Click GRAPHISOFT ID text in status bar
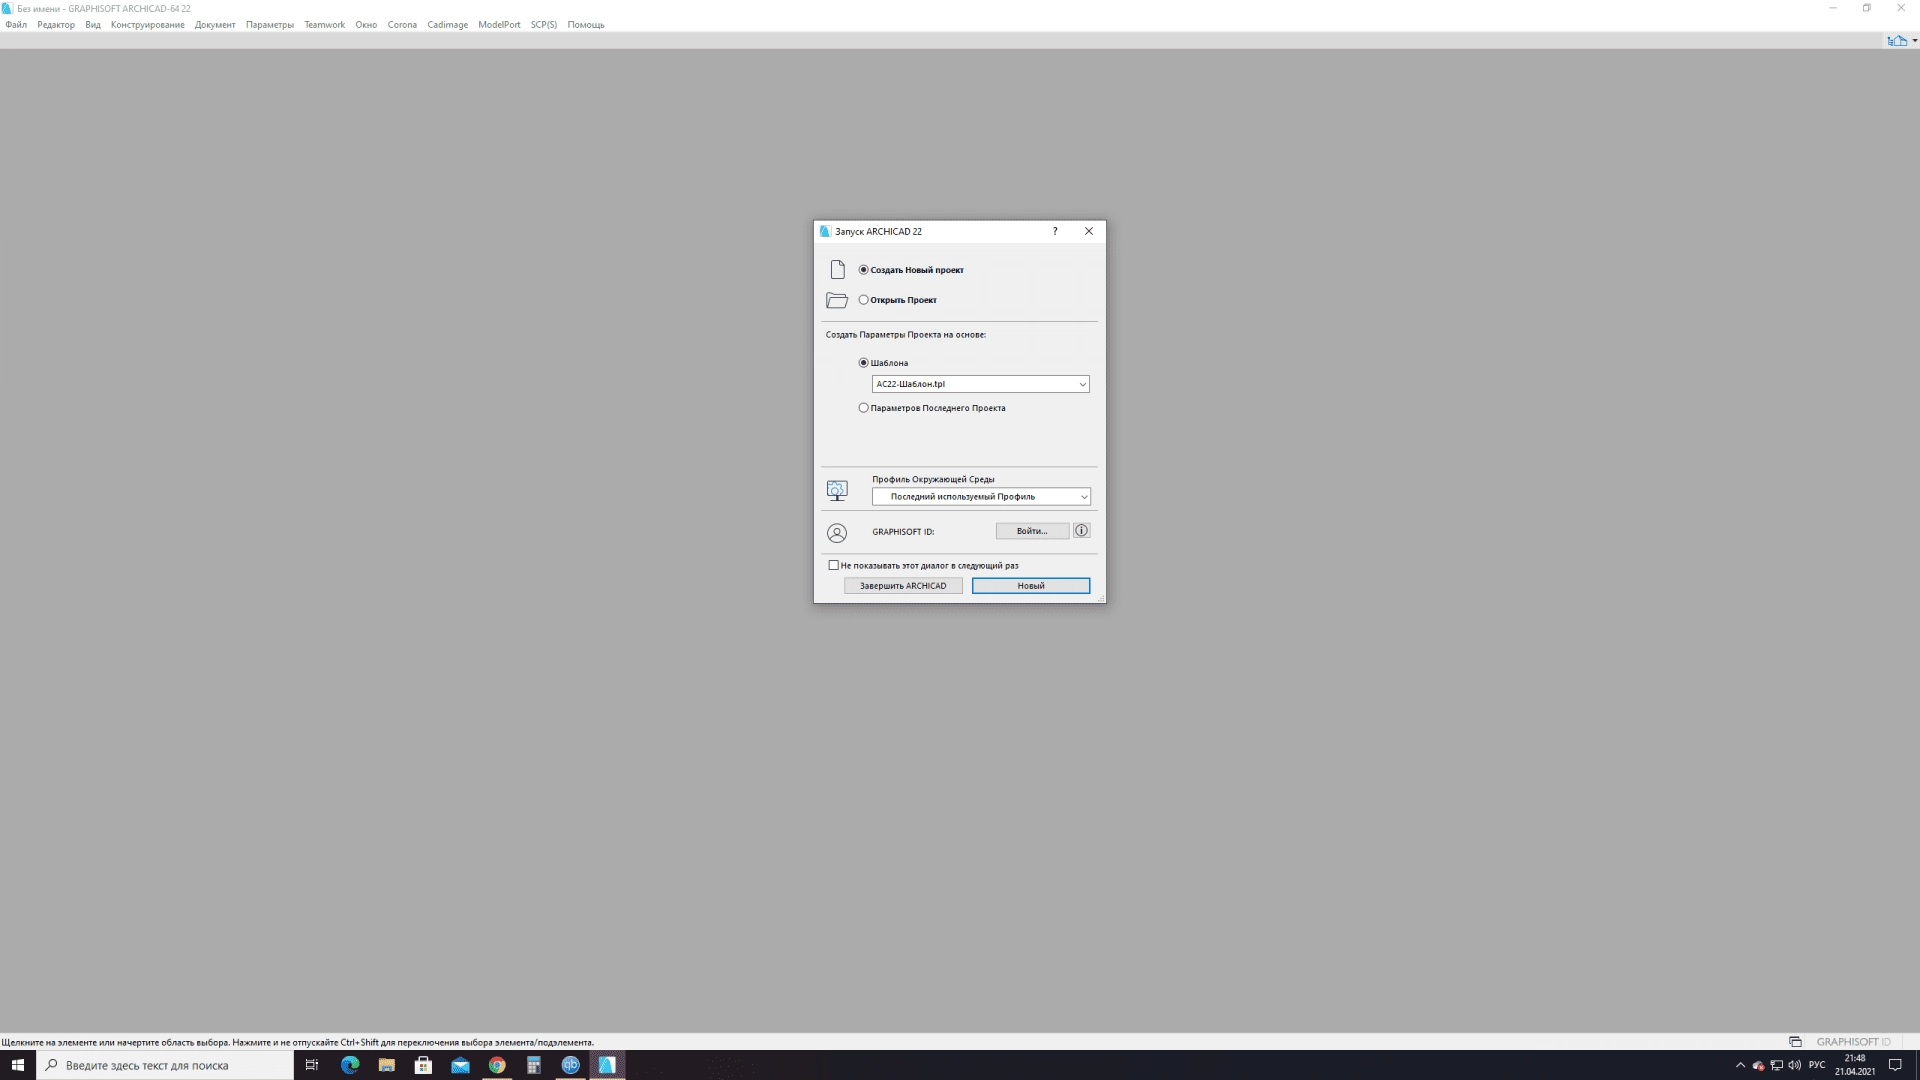The height and width of the screenshot is (1080, 1920). (x=1854, y=1042)
